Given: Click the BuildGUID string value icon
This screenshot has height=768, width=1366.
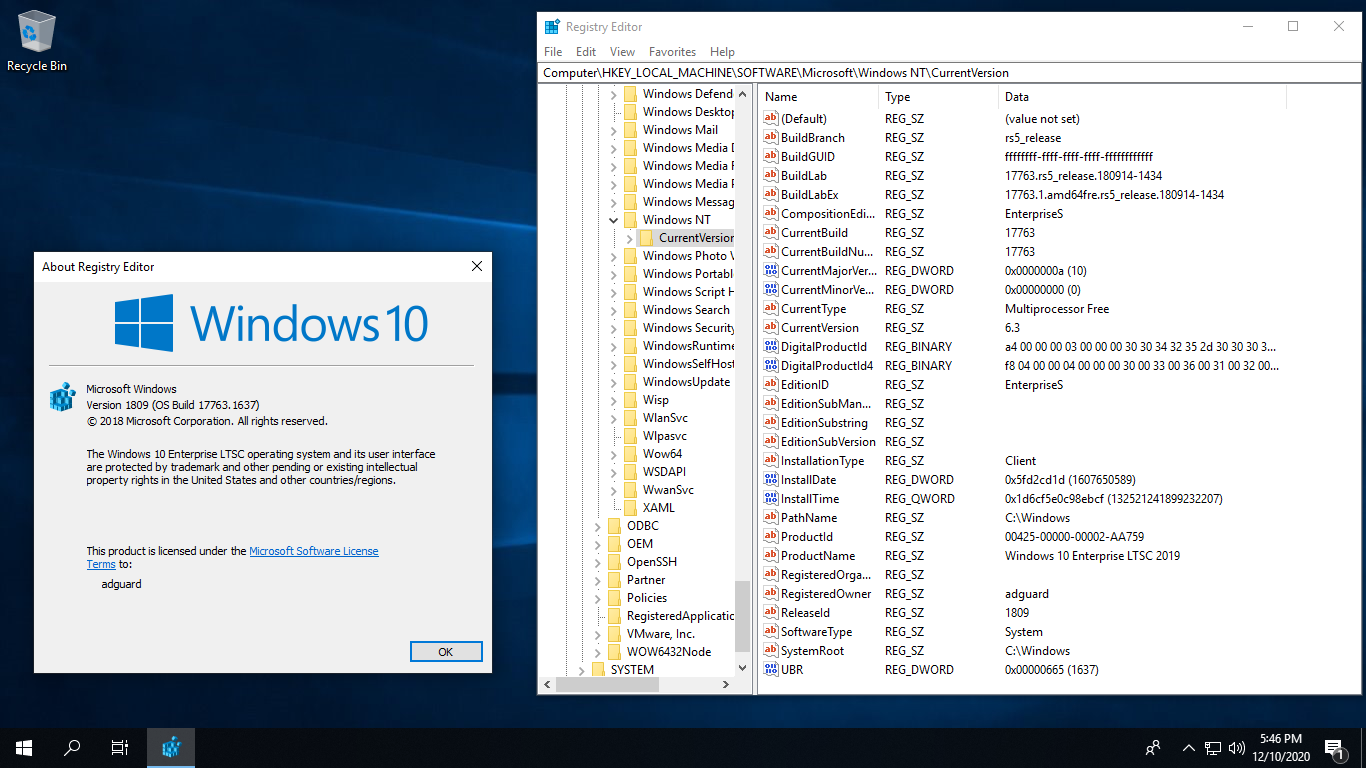Looking at the screenshot, I should point(770,156).
